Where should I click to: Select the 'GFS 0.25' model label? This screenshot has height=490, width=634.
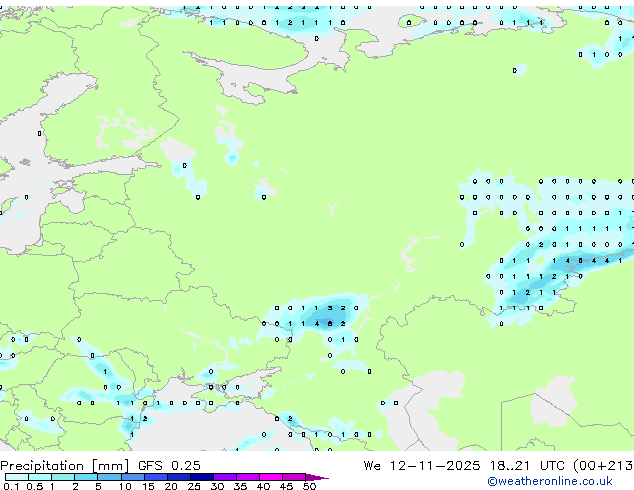point(169,466)
